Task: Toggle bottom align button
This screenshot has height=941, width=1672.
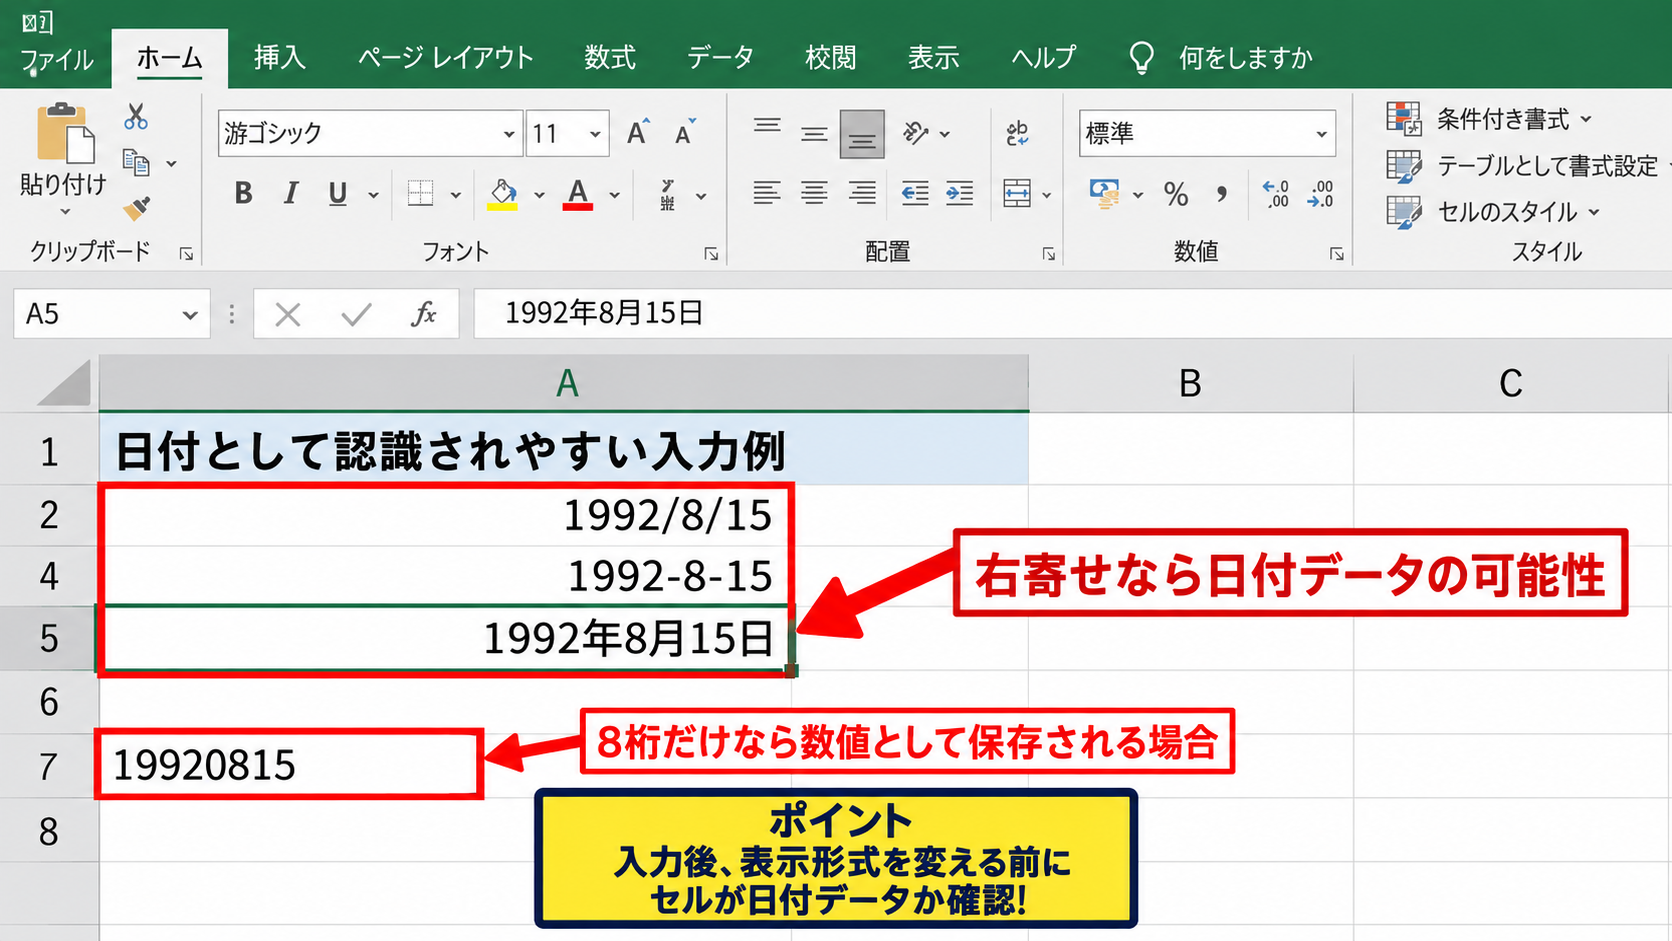Action: click(862, 134)
